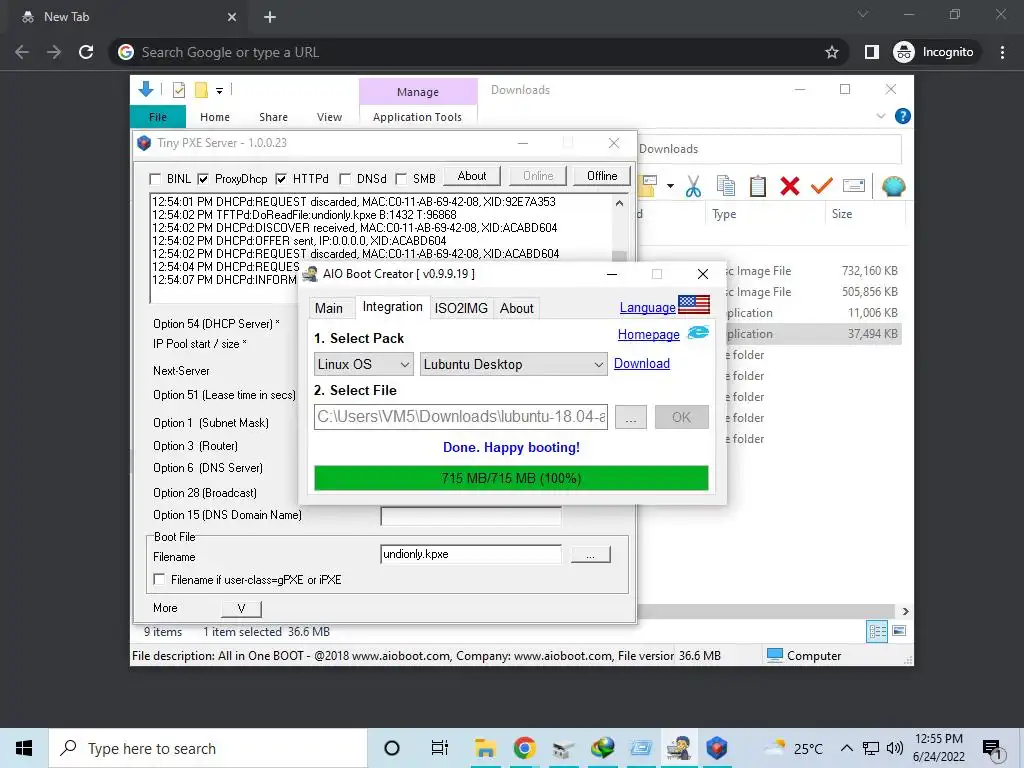The image size is (1024, 768).
Task: Open the Customize Quick Access Toolbar arrow
Action: 219,91
